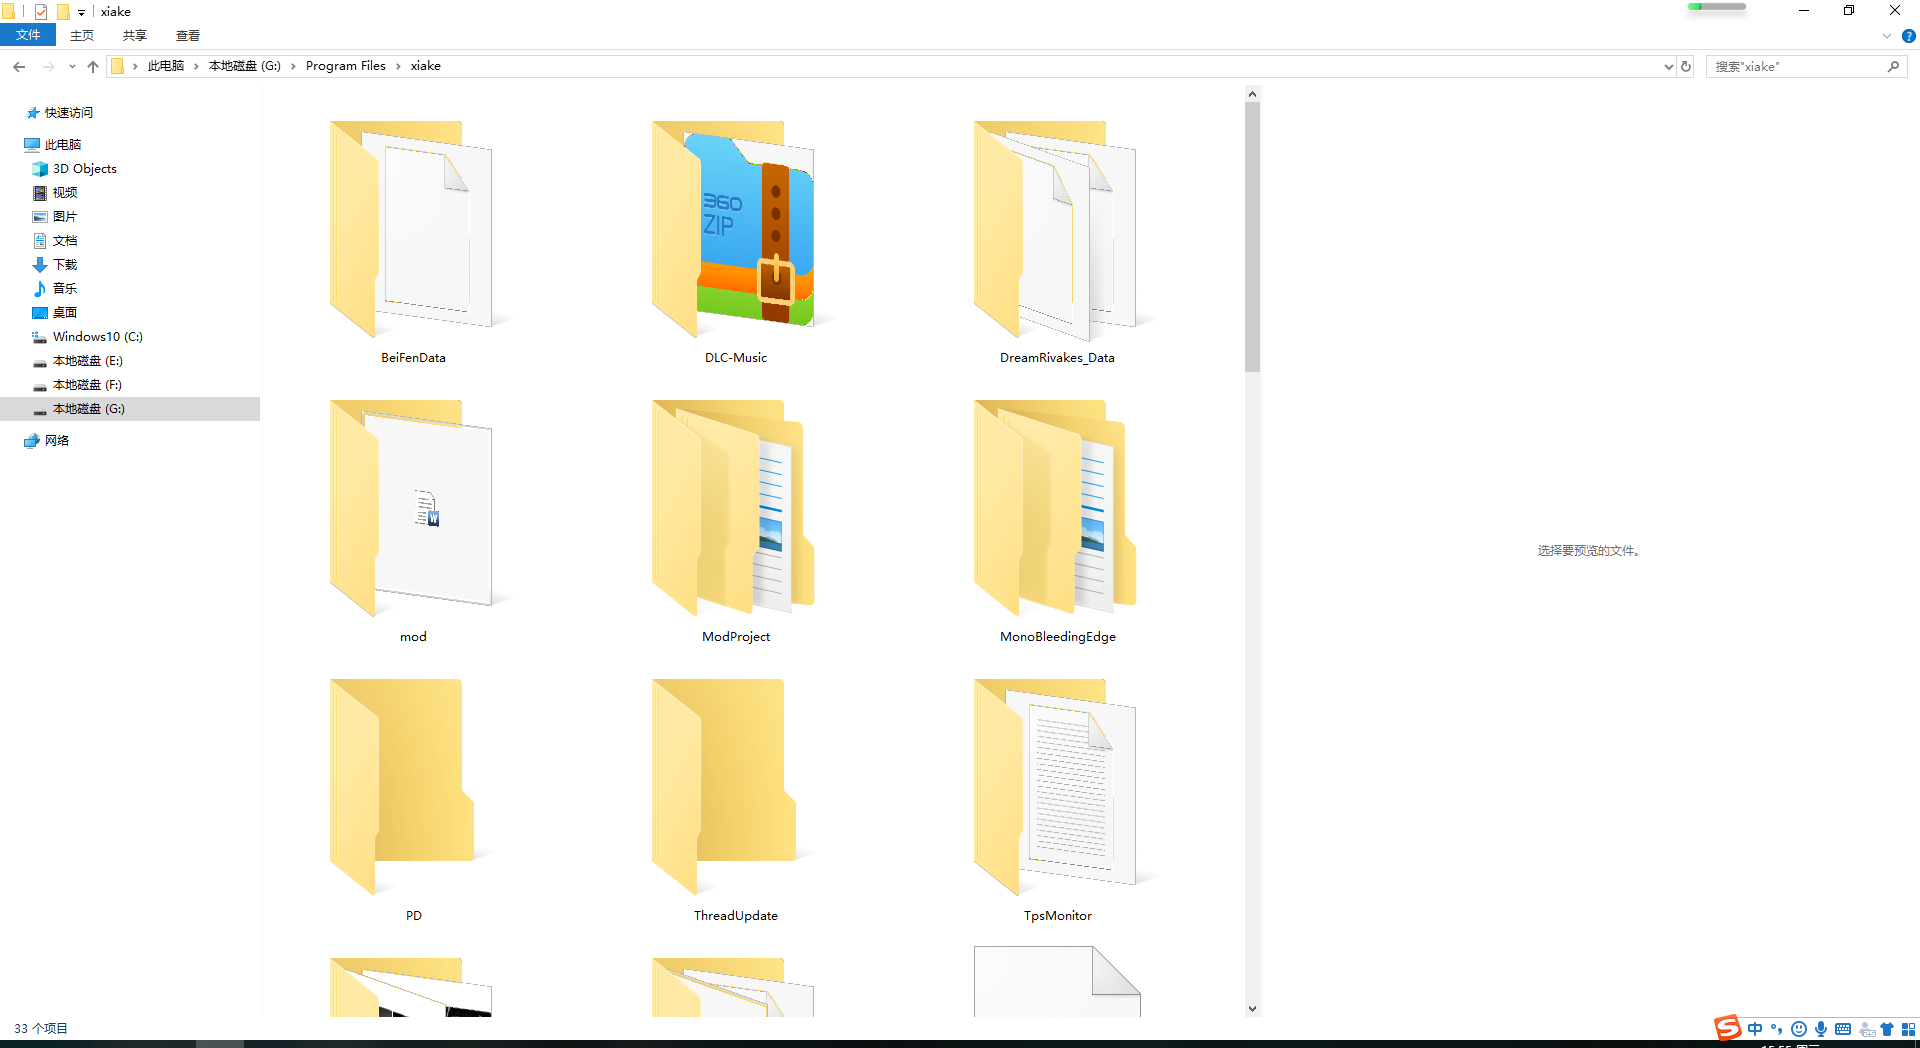Click the Properties quick access toolbar icon

click(41, 12)
